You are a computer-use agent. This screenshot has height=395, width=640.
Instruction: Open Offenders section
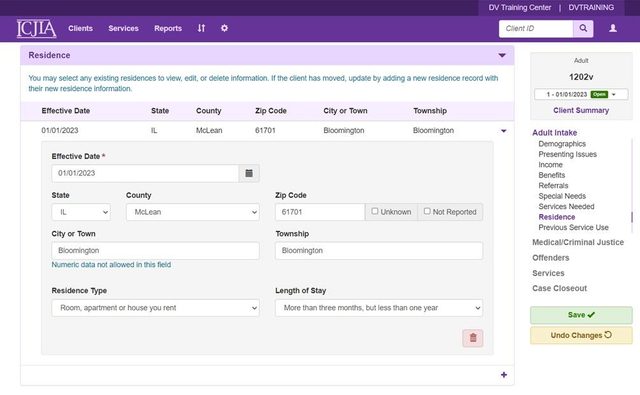click(x=551, y=258)
